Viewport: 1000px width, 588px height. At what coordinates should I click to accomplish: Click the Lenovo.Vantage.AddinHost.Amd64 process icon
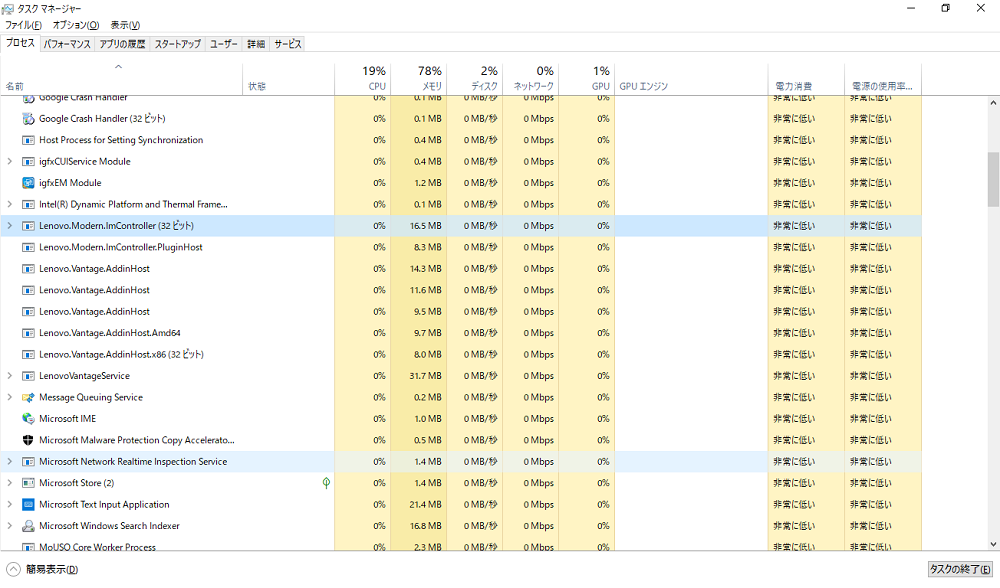pyautogui.click(x=28, y=333)
